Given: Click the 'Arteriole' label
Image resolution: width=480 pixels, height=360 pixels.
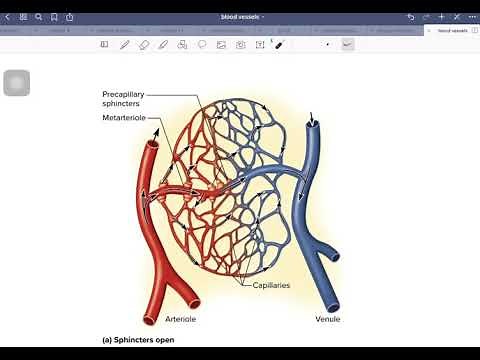Looking at the screenshot, I should click(x=180, y=319).
